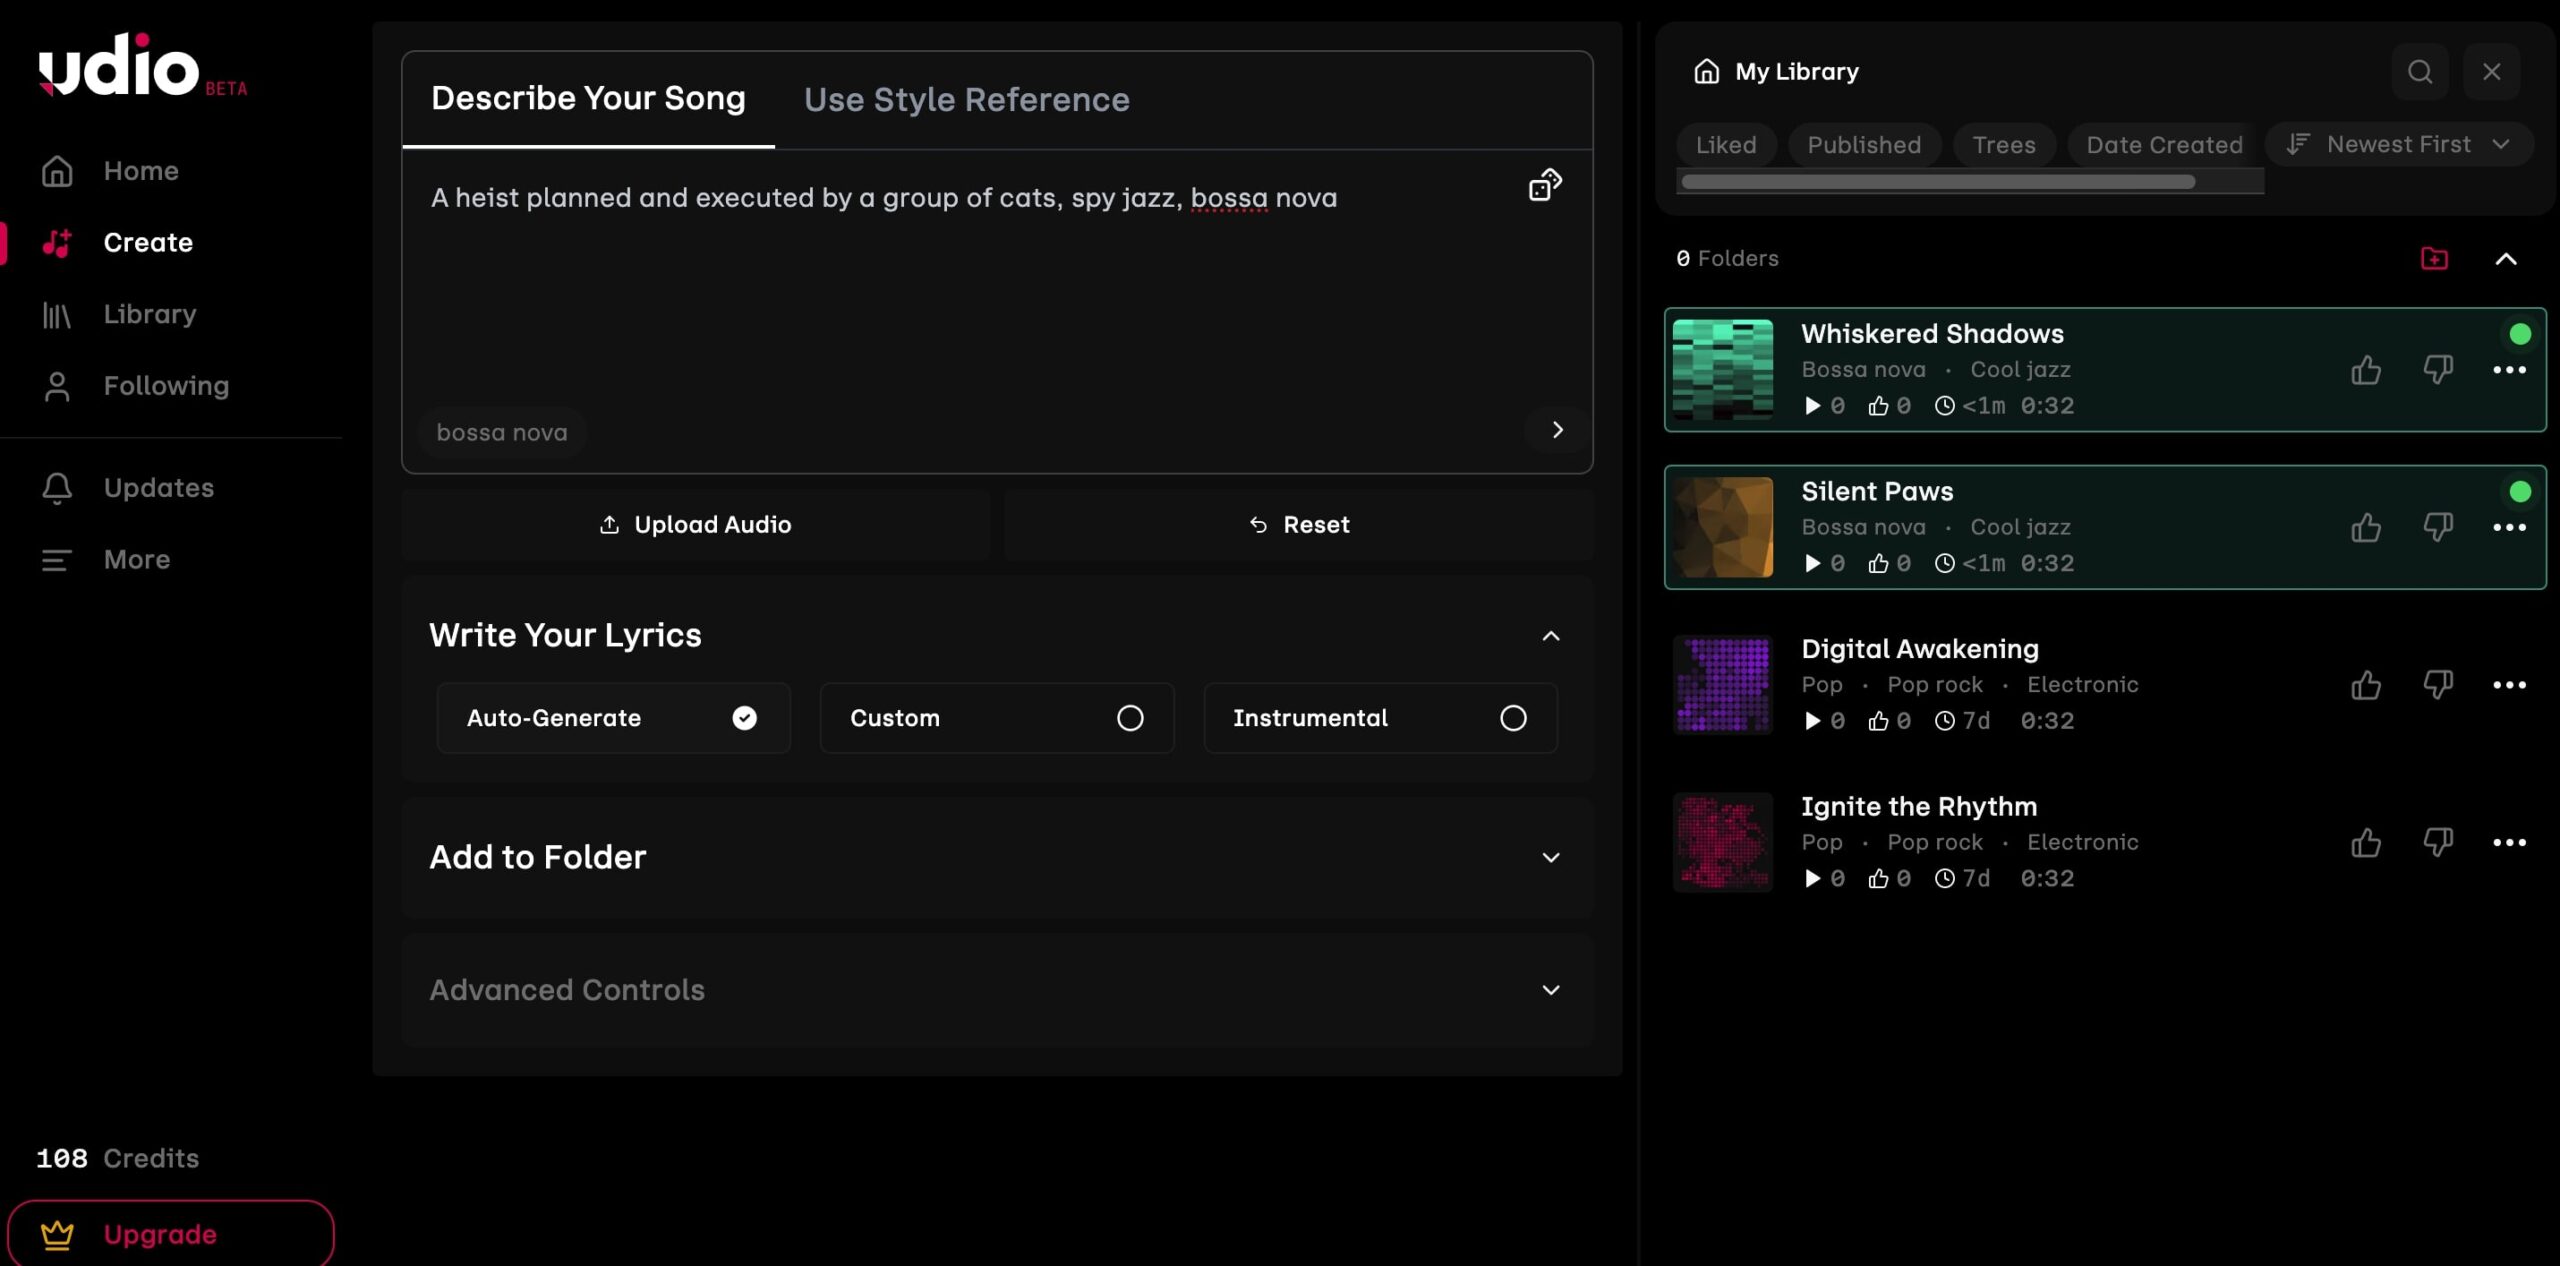
Task: Click the Upload Audio button
Action: [x=695, y=525]
